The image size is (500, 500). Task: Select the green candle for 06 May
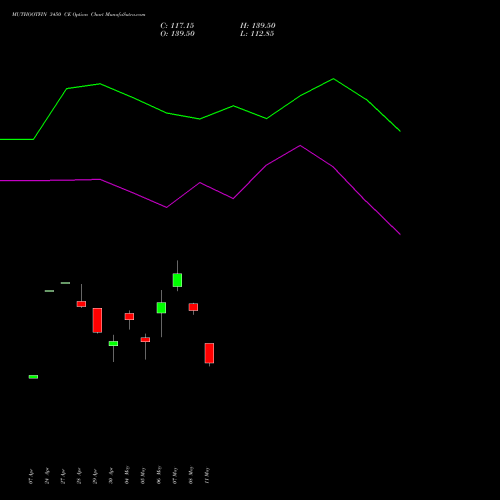coord(161,308)
